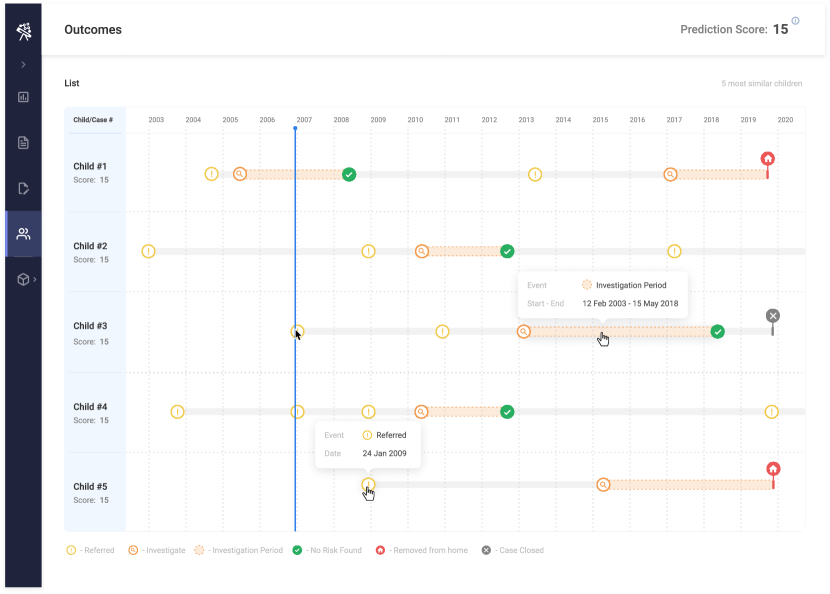This screenshot has height=594, width=830.
Task: Expand the cube submenu chevron
Action: pyautogui.click(x=35, y=279)
